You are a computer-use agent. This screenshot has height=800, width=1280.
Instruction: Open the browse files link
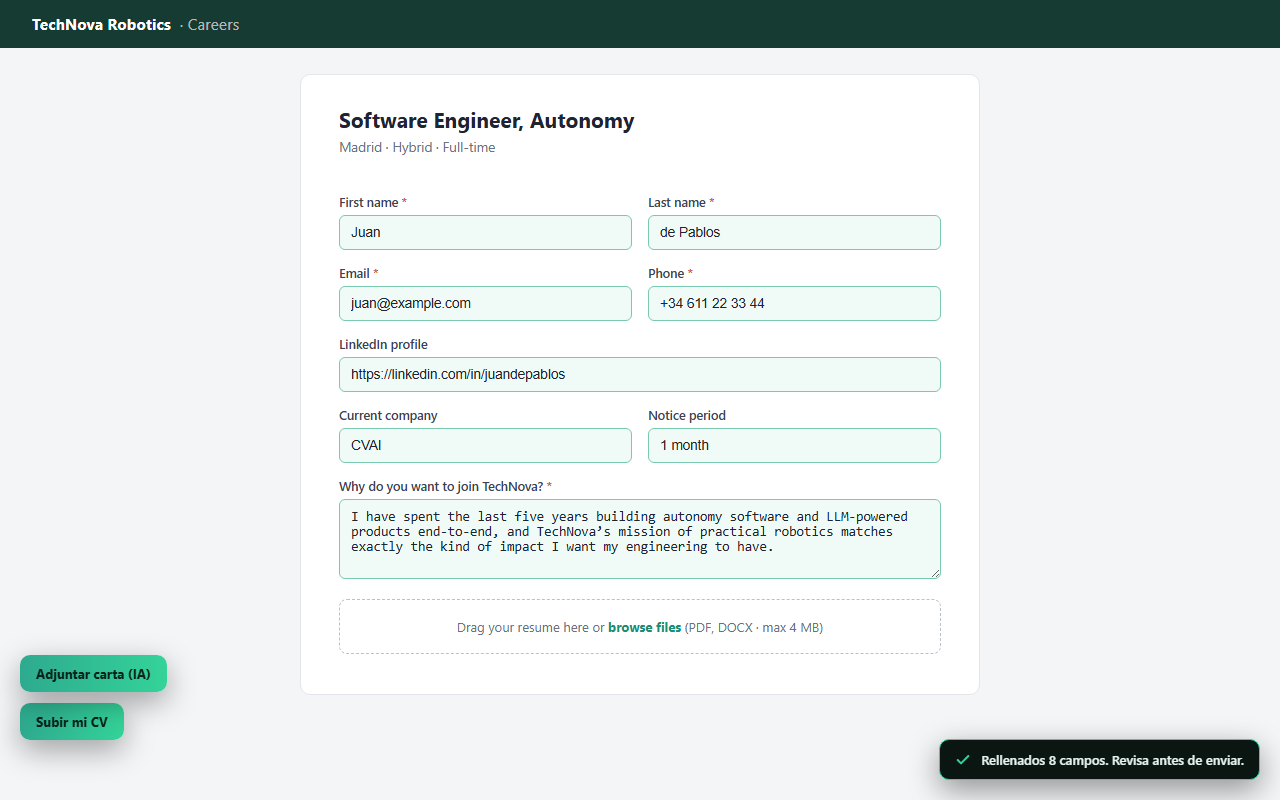[644, 628]
